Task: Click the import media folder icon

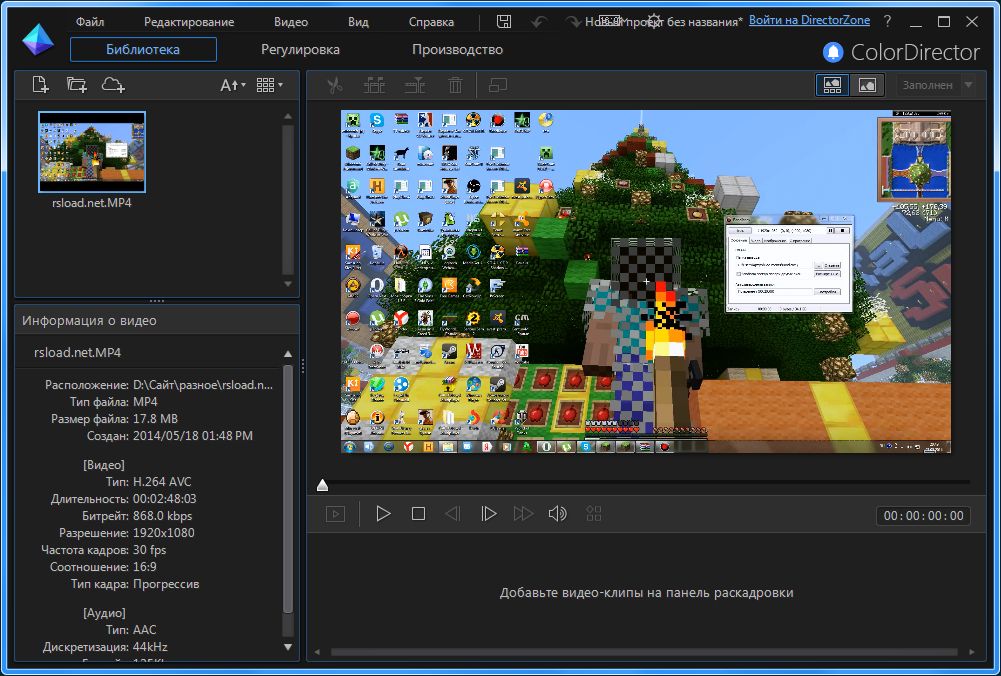Action: tap(76, 85)
